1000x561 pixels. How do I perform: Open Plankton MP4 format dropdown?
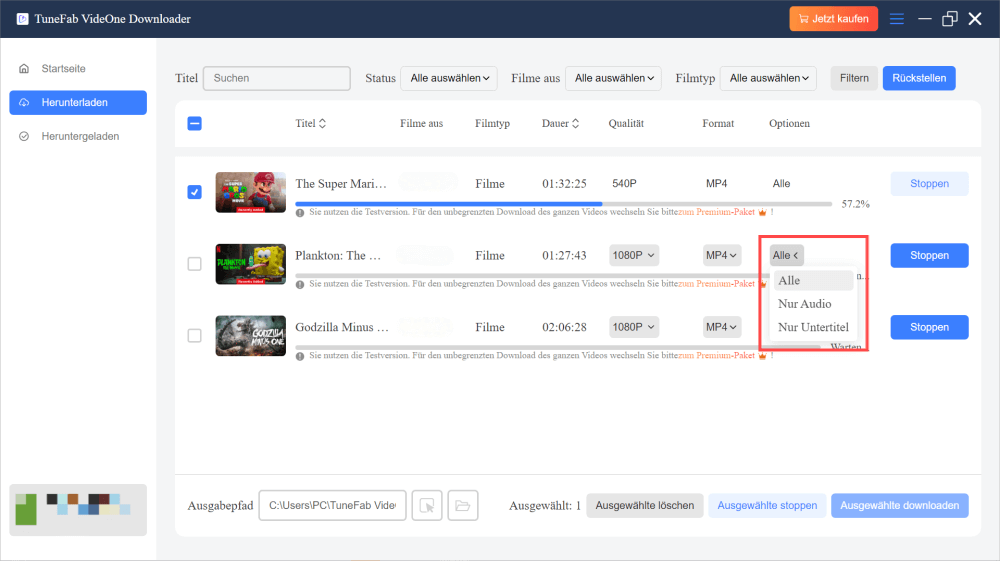722,255
